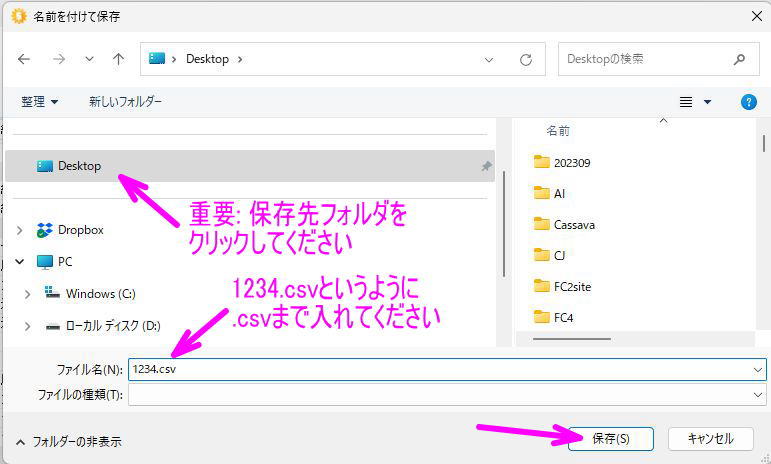Click the pin icon beside Desktop

(486, 167)
